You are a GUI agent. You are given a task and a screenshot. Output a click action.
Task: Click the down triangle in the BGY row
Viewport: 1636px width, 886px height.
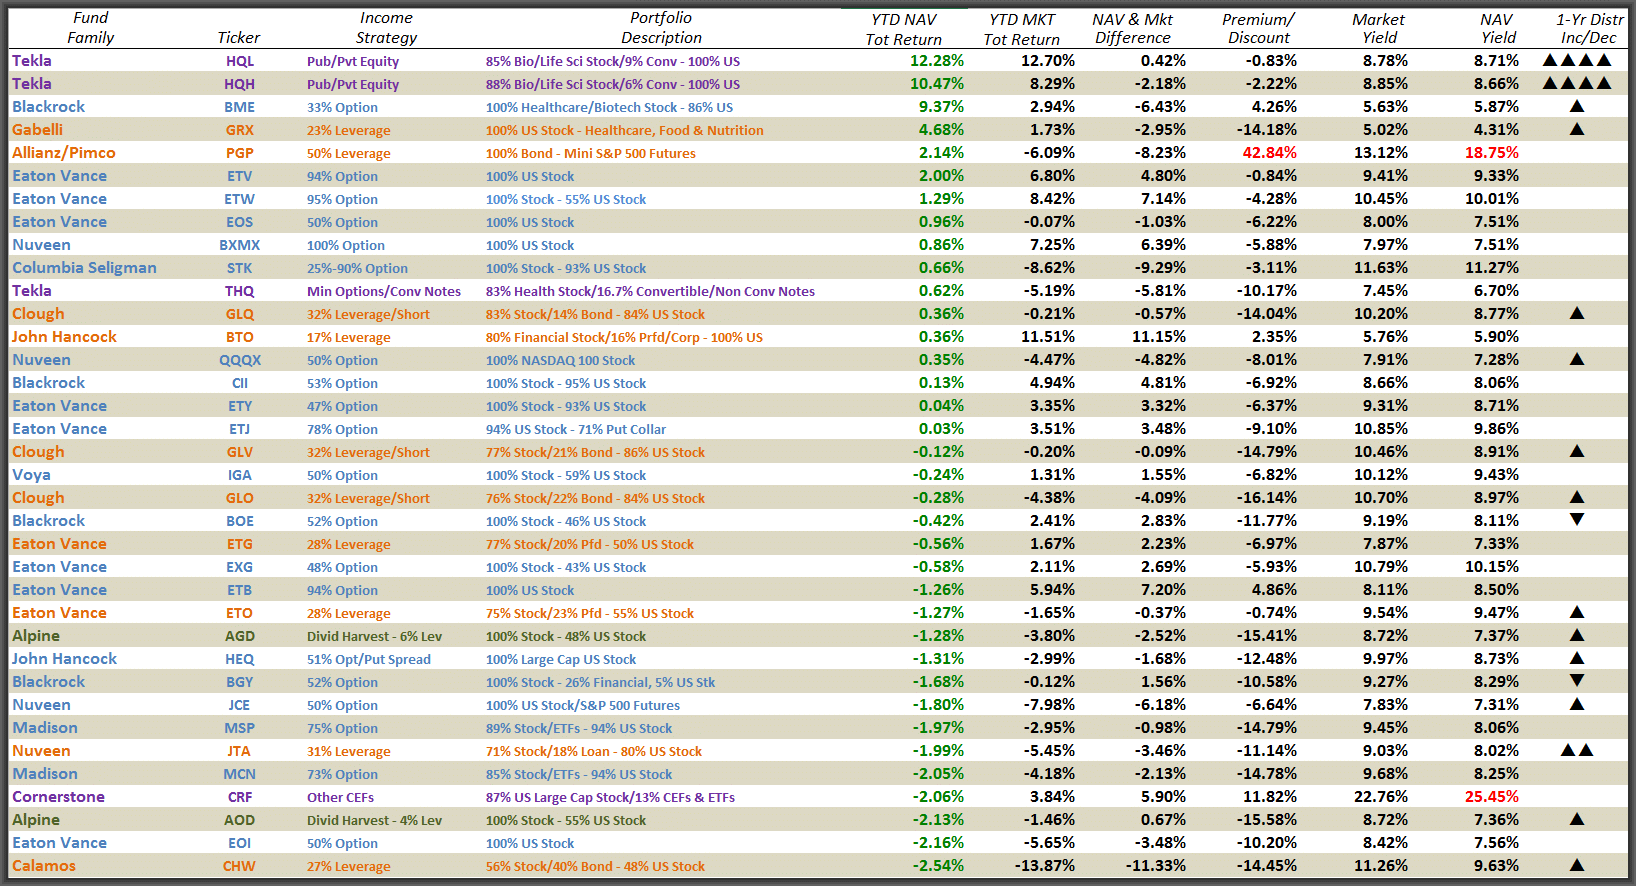click(x=1577, y=681)
